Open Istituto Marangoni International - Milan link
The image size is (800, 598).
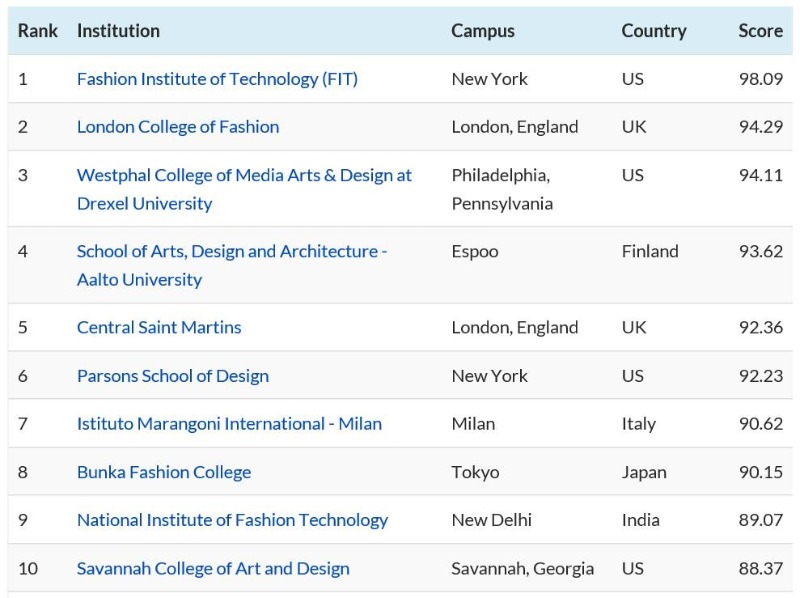pos(229,424)
